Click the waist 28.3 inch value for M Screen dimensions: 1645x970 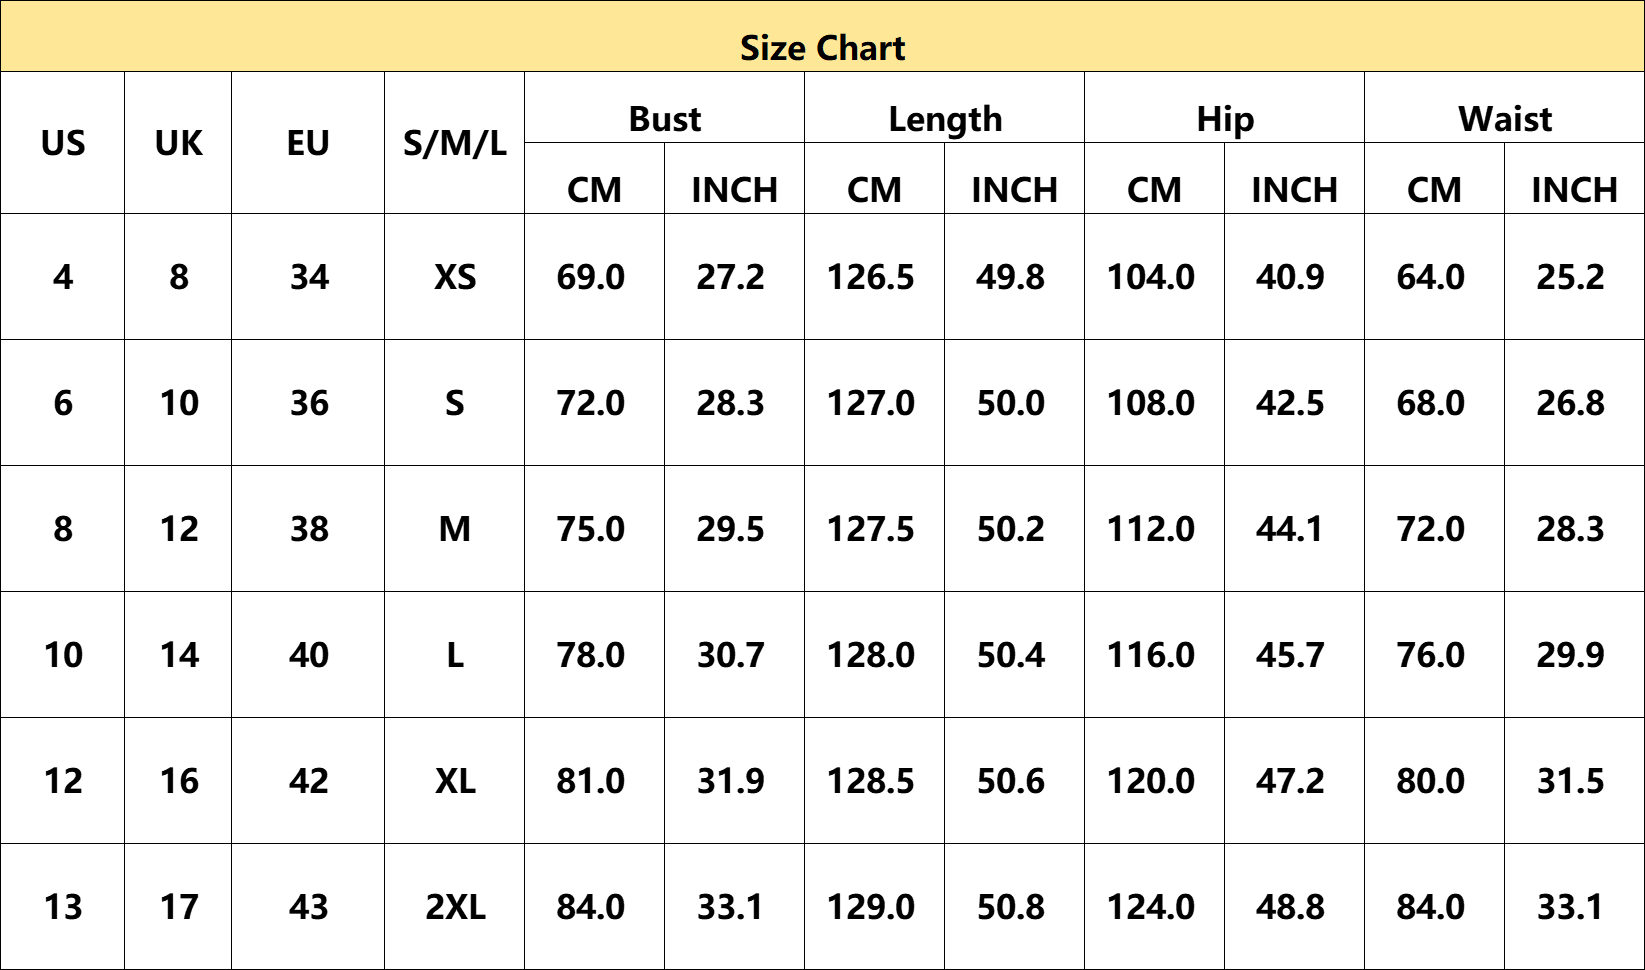click(1574, 529)
